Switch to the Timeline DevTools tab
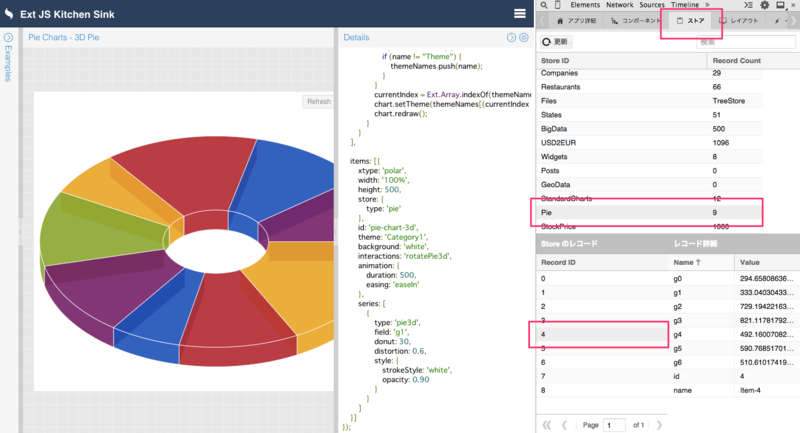Image resolution: width=800 pixels, height=433 pixels. [685, 5]
